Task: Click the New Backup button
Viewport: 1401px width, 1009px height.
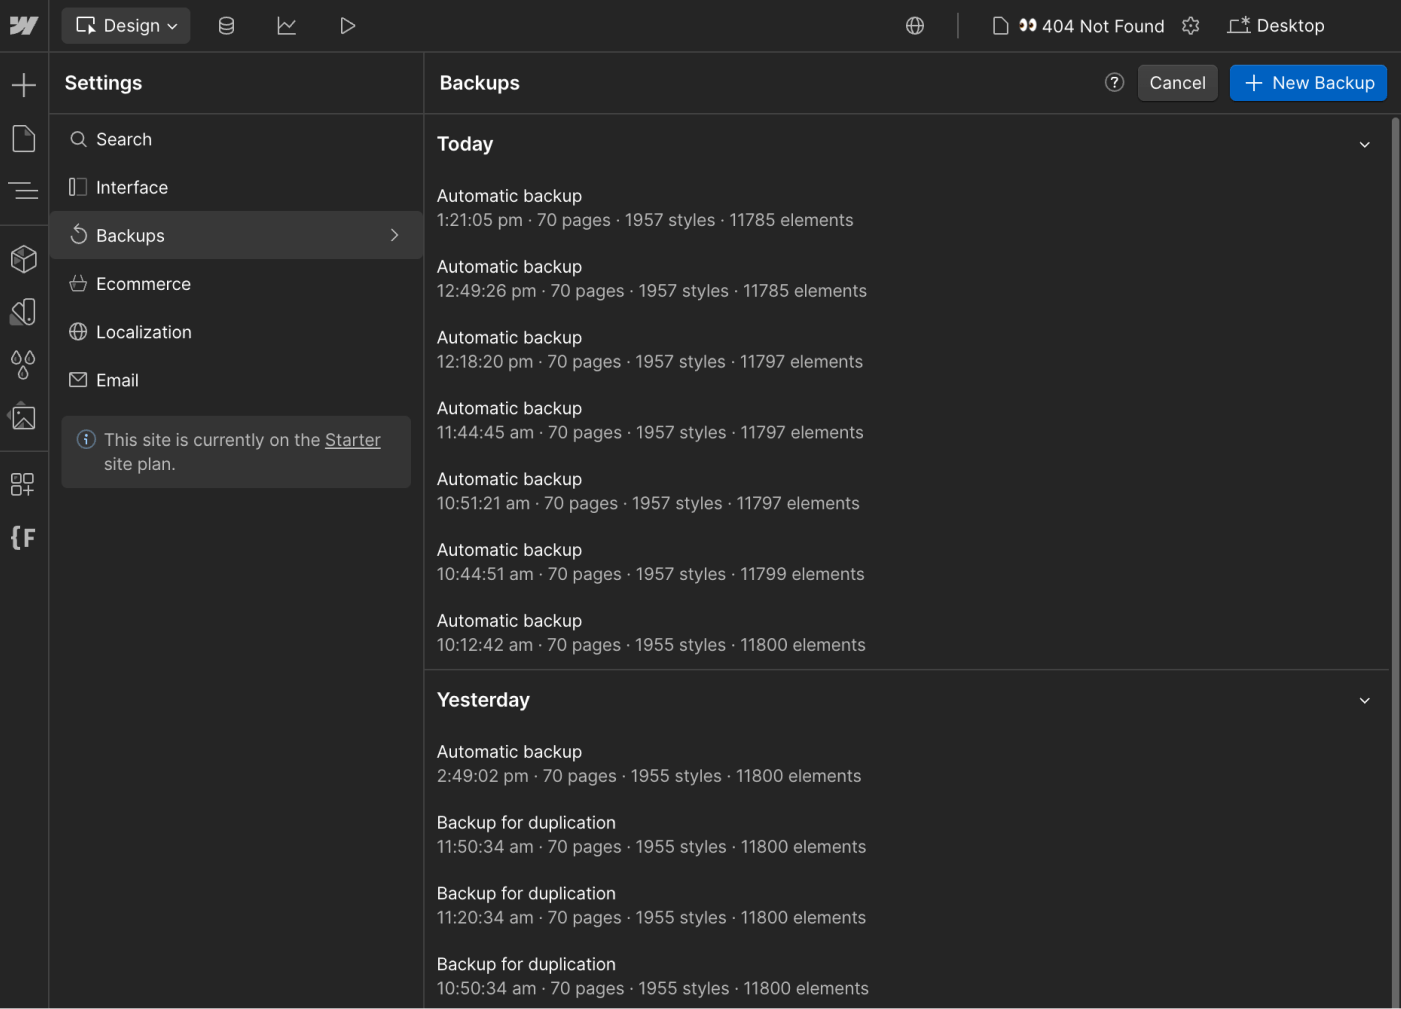Action: [1308, 83]
